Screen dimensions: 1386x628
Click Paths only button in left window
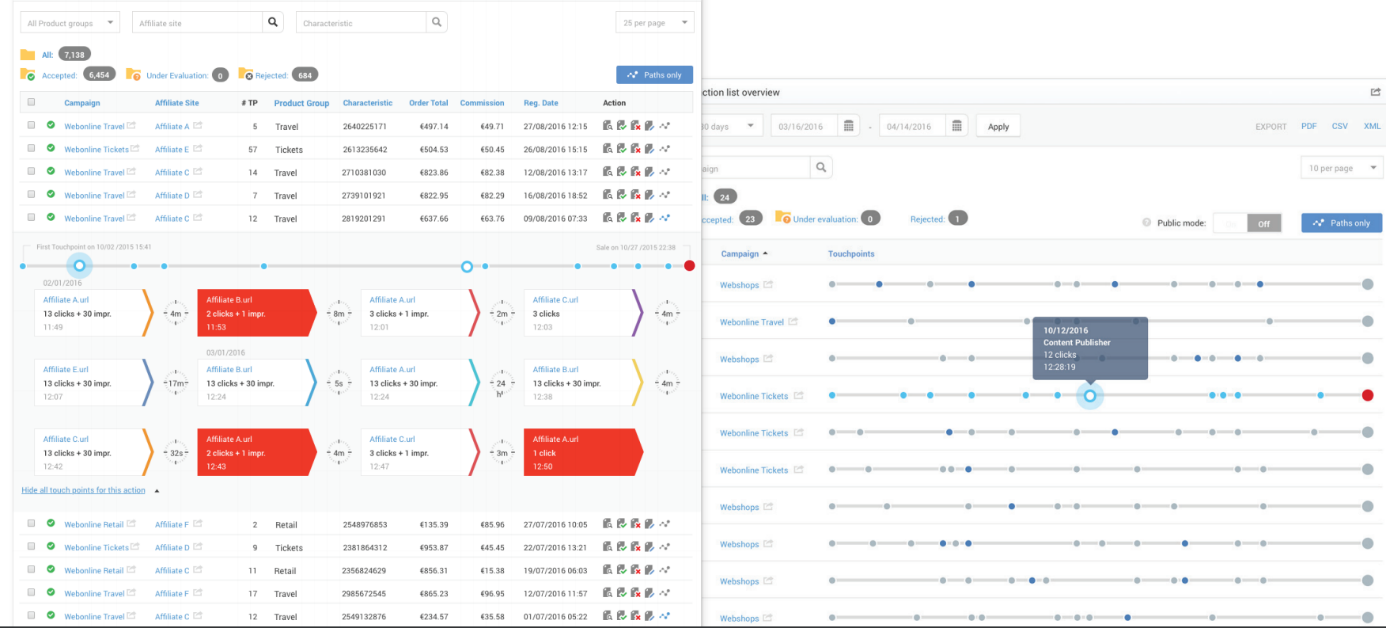click(x=654, y=75)
